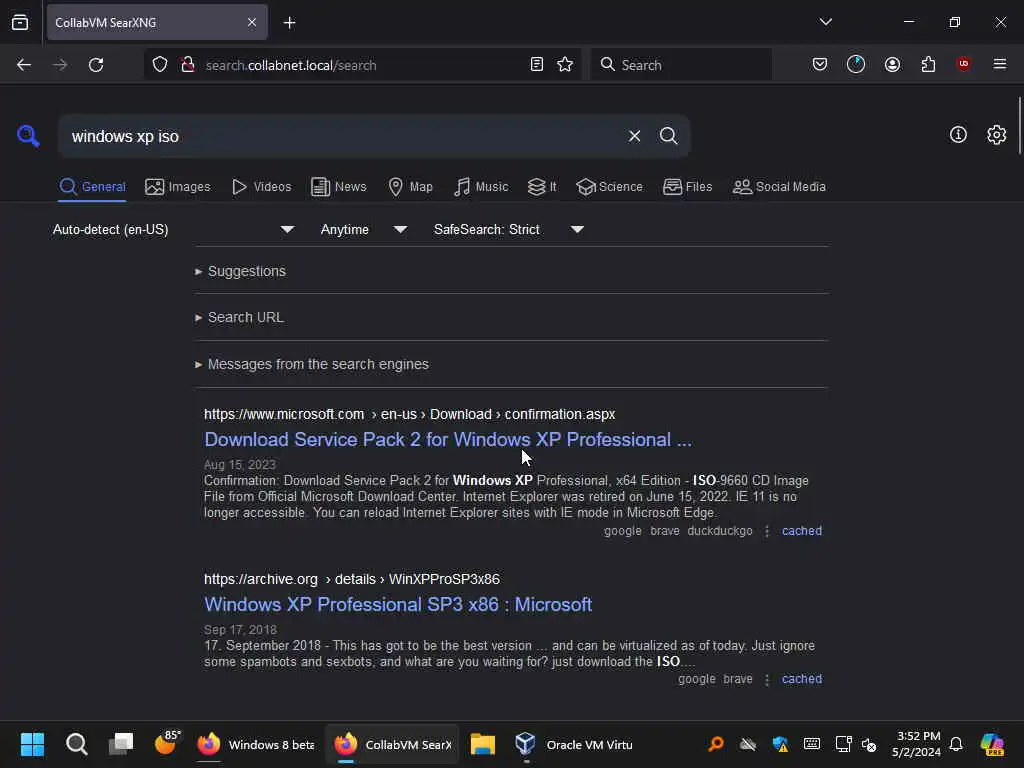1024x768 pixels.
Task: Open Download Service Pack 2 result link
Action: point(448,440)
